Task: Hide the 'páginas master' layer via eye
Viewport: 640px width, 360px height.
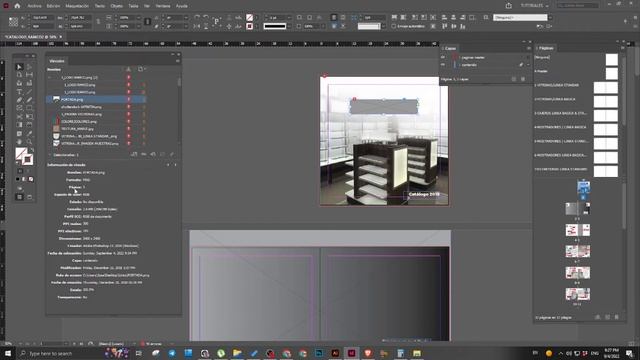Action: pos(443,58)
